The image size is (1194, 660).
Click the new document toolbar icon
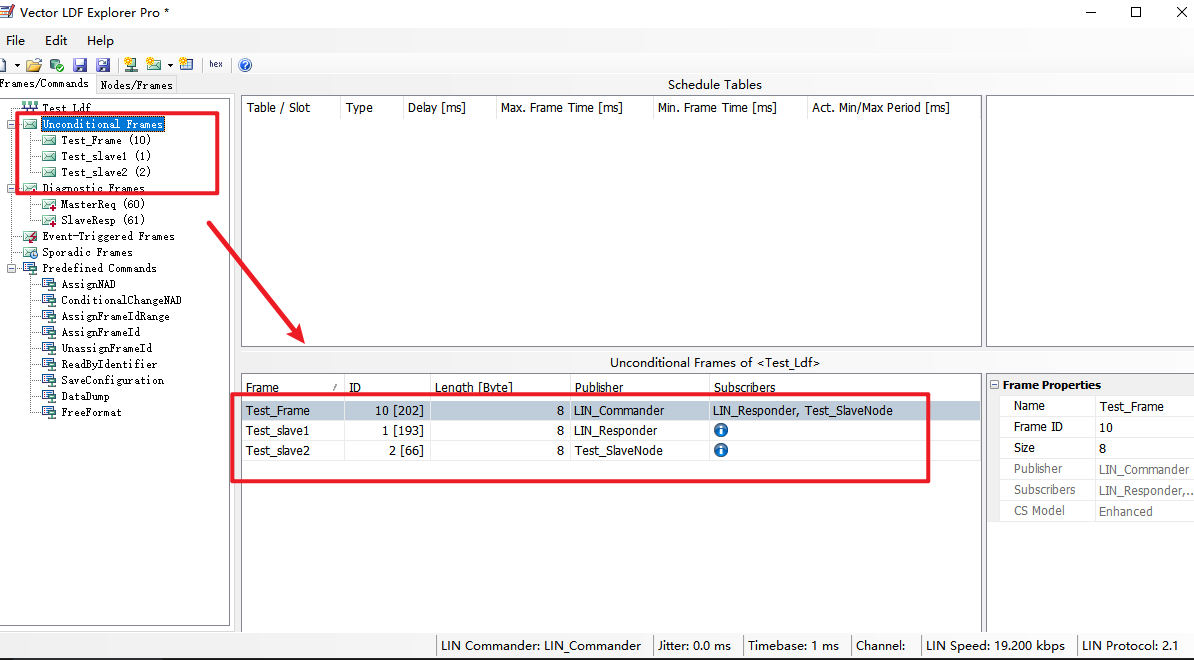pyautogui.click(x=3, y=65)
